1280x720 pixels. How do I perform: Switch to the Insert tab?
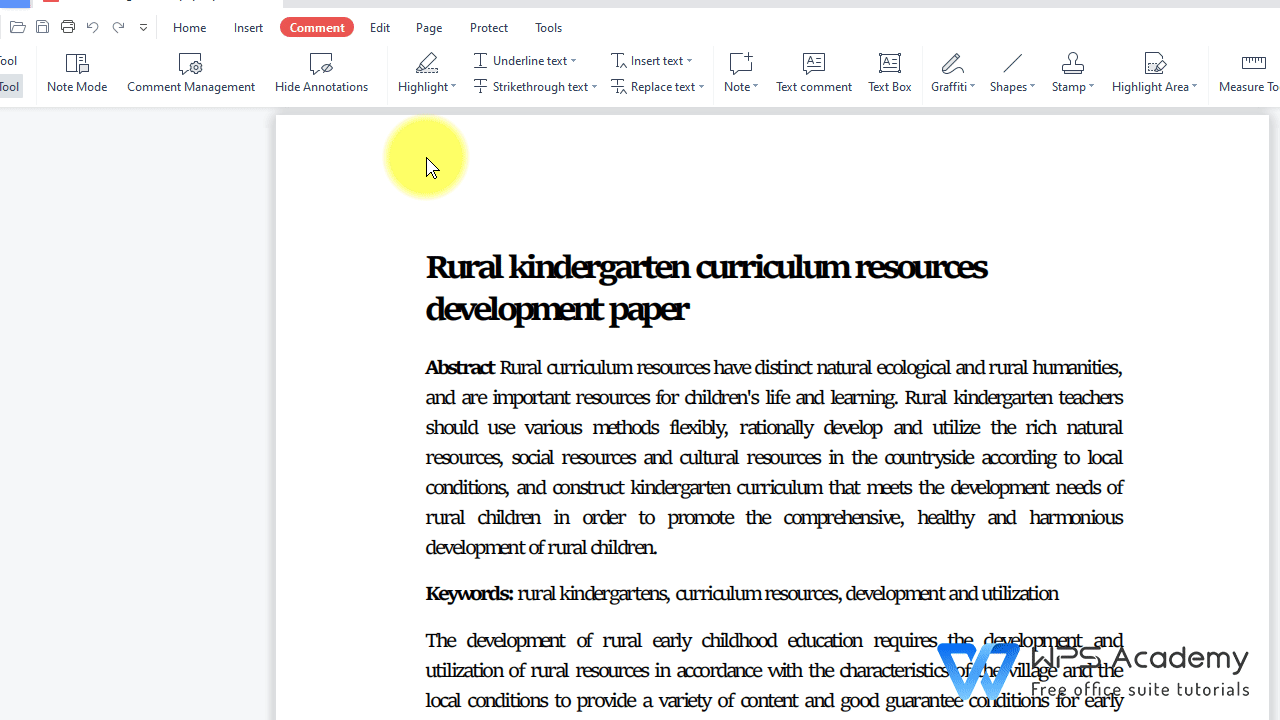pyautogui.click(x=248, y=27)
